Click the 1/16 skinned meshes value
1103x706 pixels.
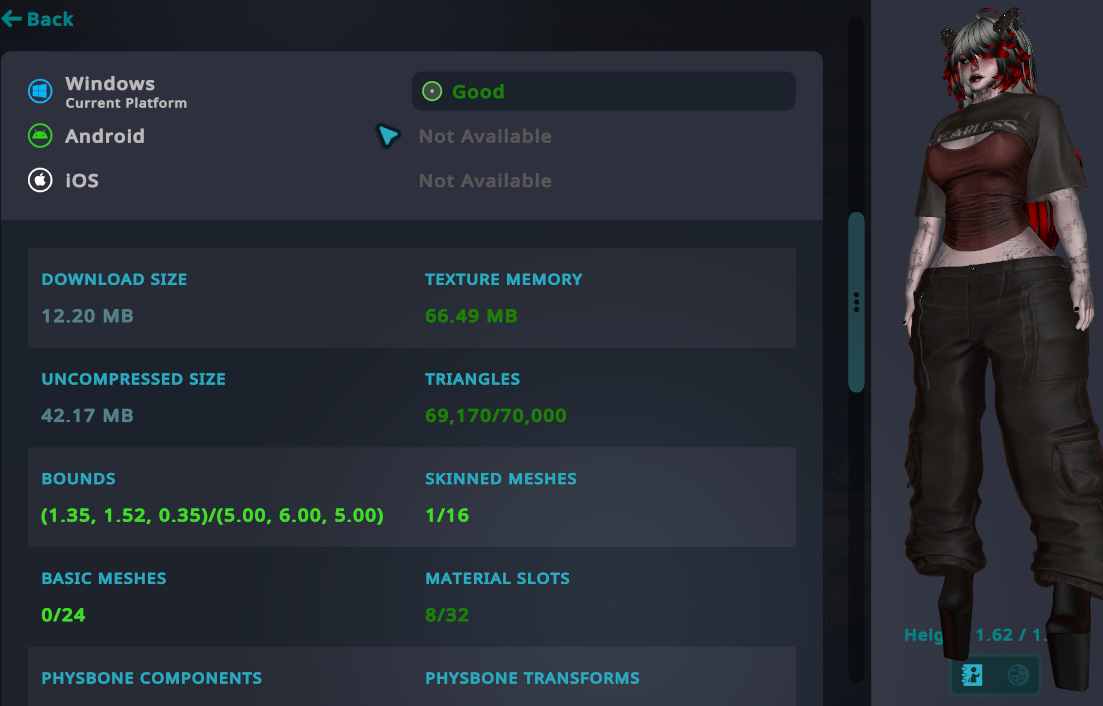[447, 515]
